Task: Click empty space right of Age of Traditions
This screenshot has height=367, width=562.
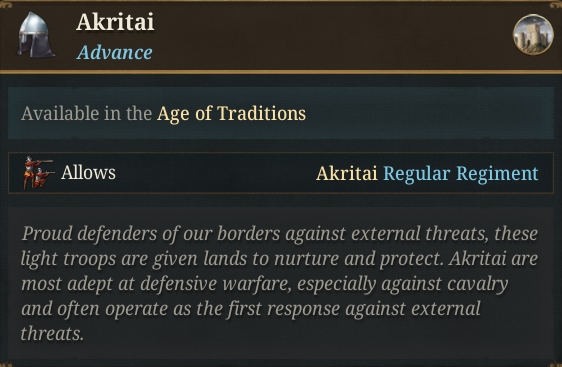Action: click(428, 114)
